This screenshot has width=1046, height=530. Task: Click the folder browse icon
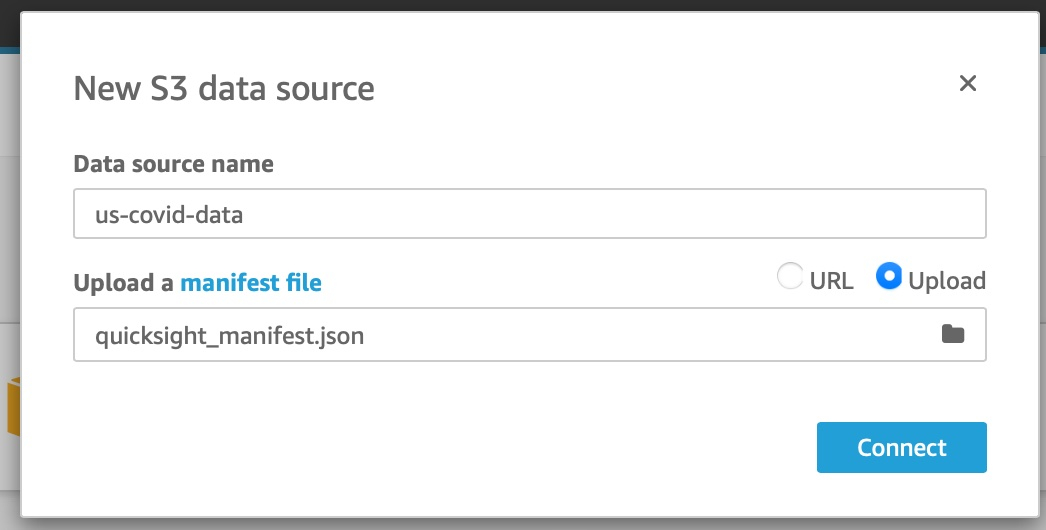(x=953, y=334)
